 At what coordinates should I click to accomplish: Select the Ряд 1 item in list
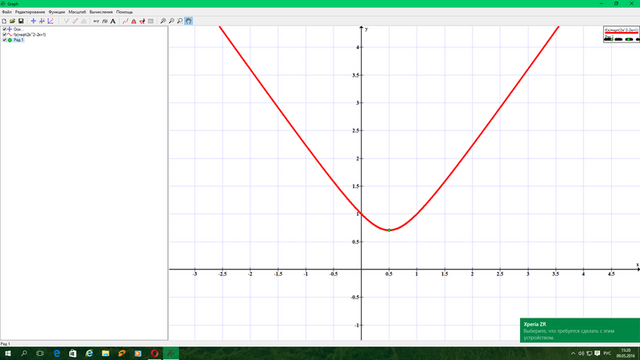18,40
